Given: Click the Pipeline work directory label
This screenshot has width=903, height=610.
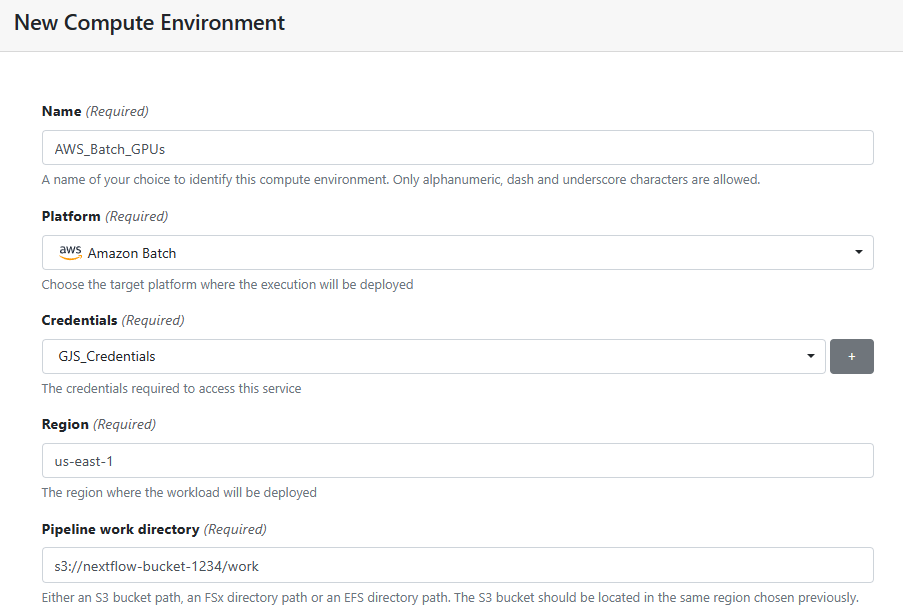Looking at the screenshot, I should pyautogui.click(x=120, y=529).
